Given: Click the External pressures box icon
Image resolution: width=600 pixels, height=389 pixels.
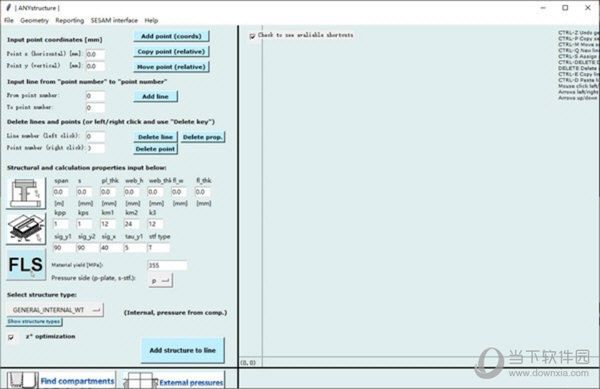Looking at the screenshot, I should point(140,381).
